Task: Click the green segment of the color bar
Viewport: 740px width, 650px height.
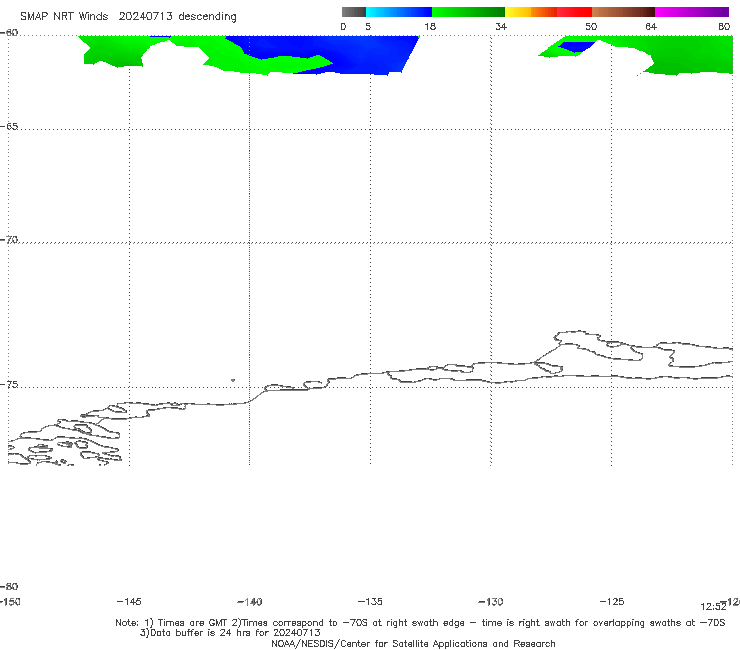Action: (468, 12)
